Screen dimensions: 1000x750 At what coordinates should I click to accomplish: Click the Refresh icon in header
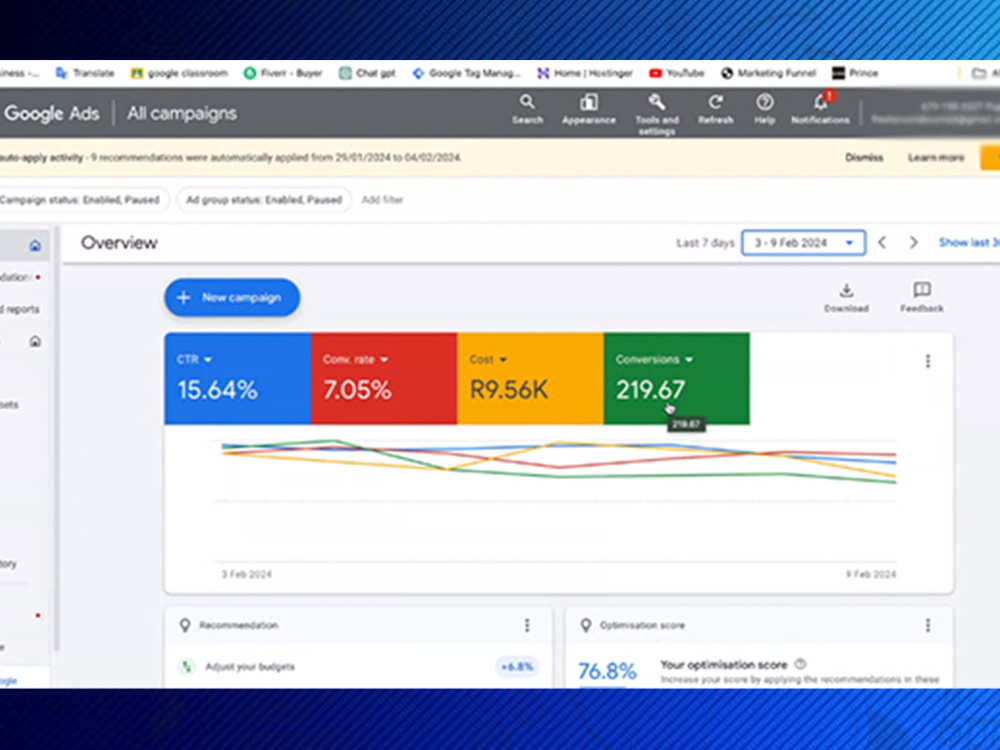coord(716,109)
